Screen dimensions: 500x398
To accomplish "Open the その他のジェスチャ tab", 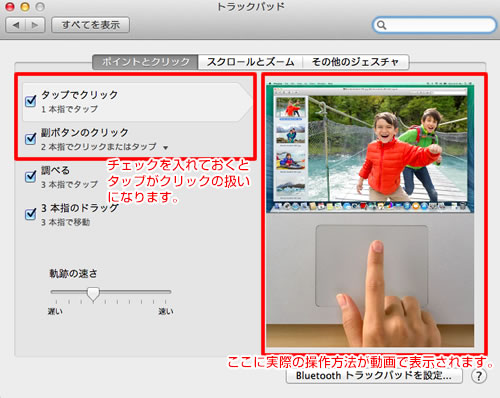I will click(x=356, y=62).
